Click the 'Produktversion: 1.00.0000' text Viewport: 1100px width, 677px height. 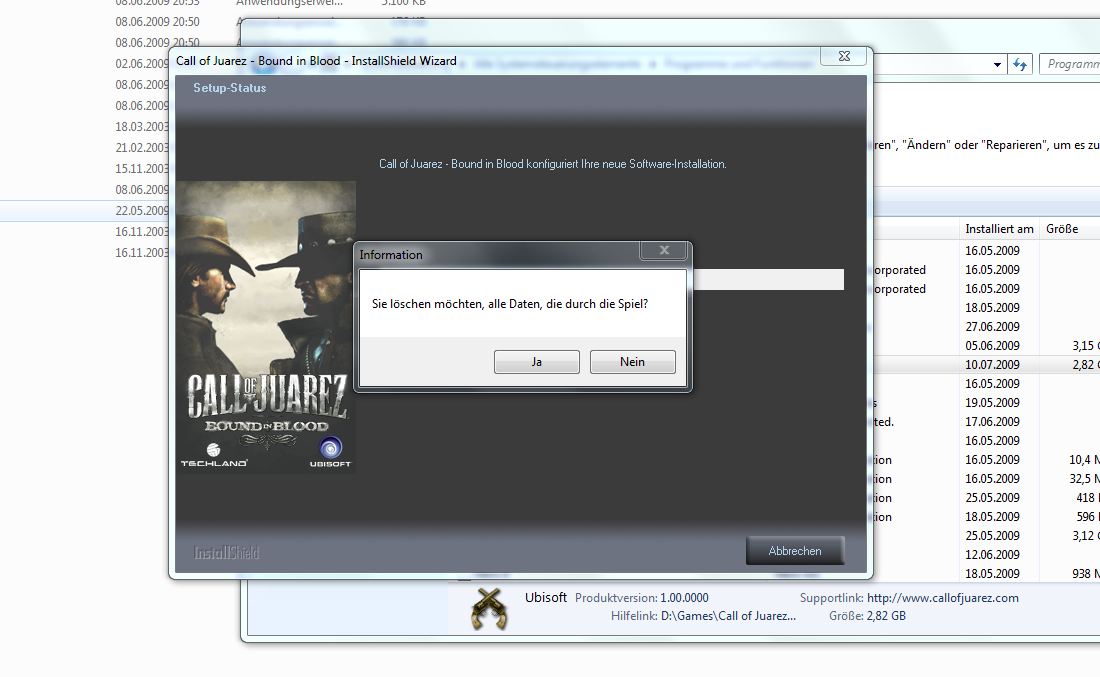[x=641, y=598]
